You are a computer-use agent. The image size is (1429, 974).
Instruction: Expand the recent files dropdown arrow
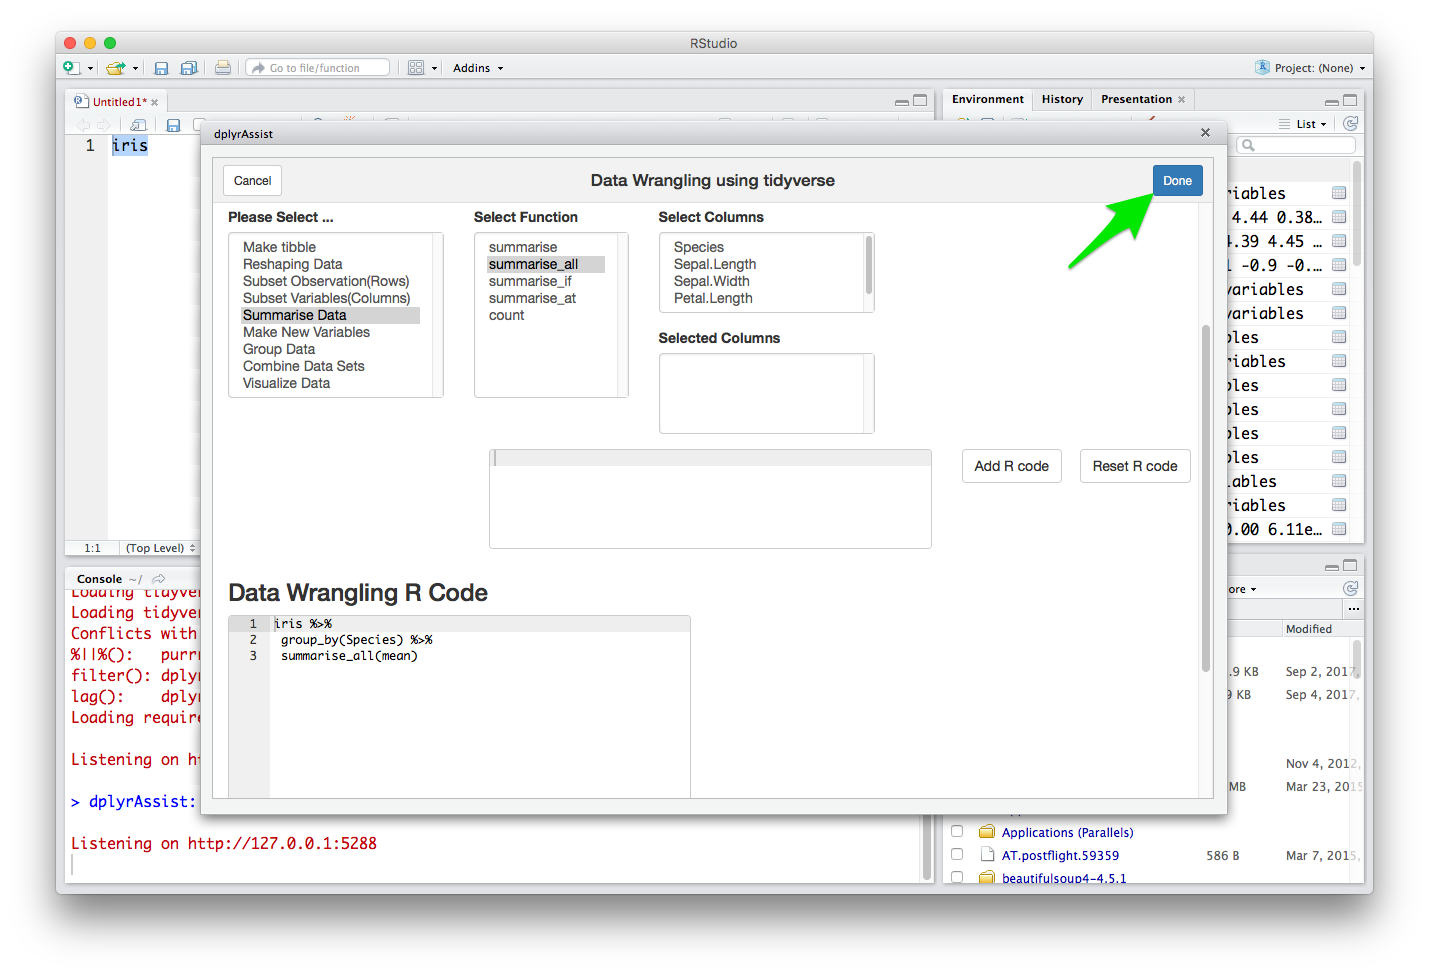[x=135, y=69]
